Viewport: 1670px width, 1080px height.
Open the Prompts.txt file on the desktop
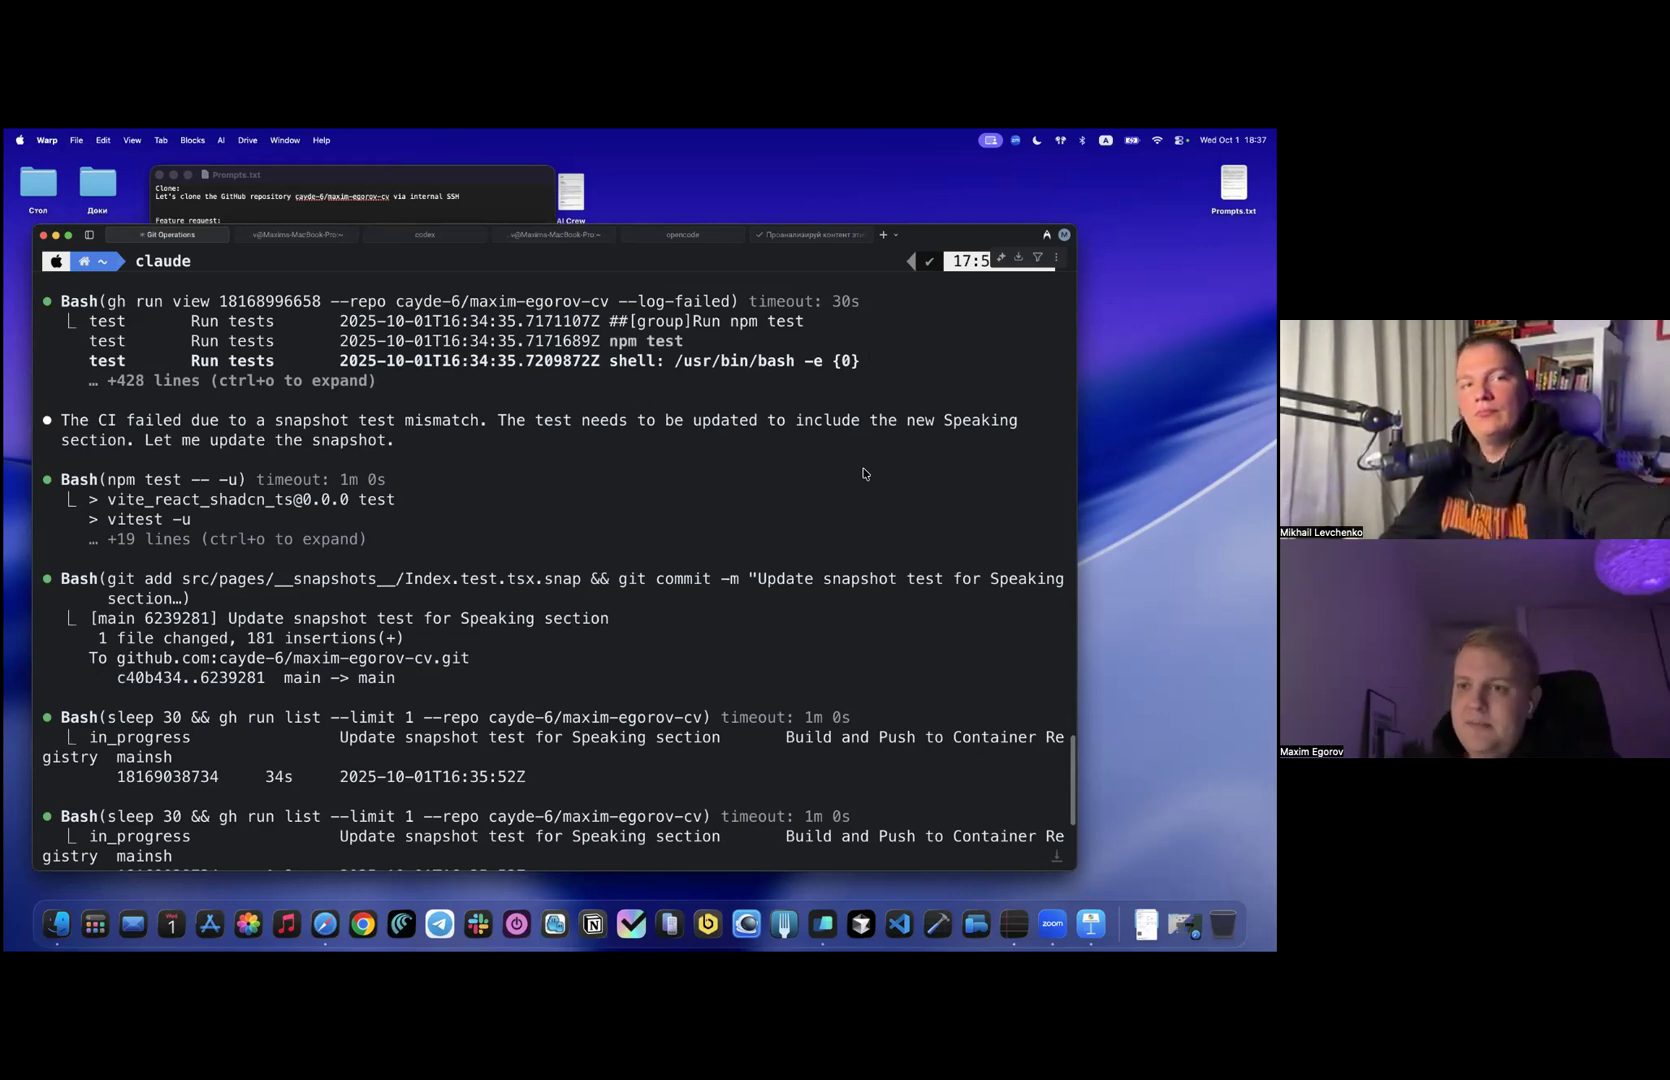(x=1234, y=189)
